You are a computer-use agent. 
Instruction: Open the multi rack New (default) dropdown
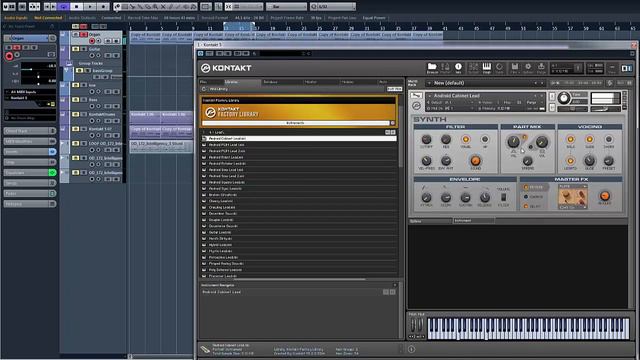[x=485, y=83]
